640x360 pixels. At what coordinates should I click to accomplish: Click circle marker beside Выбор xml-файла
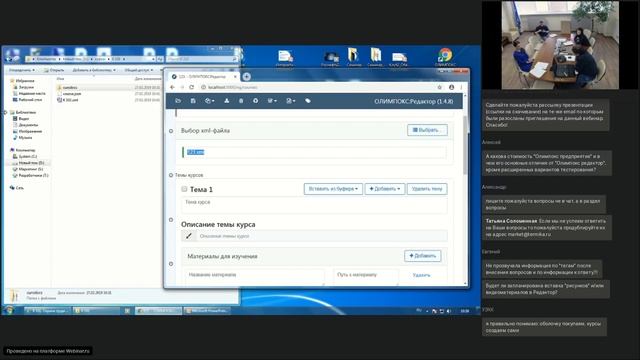(171, 131)
